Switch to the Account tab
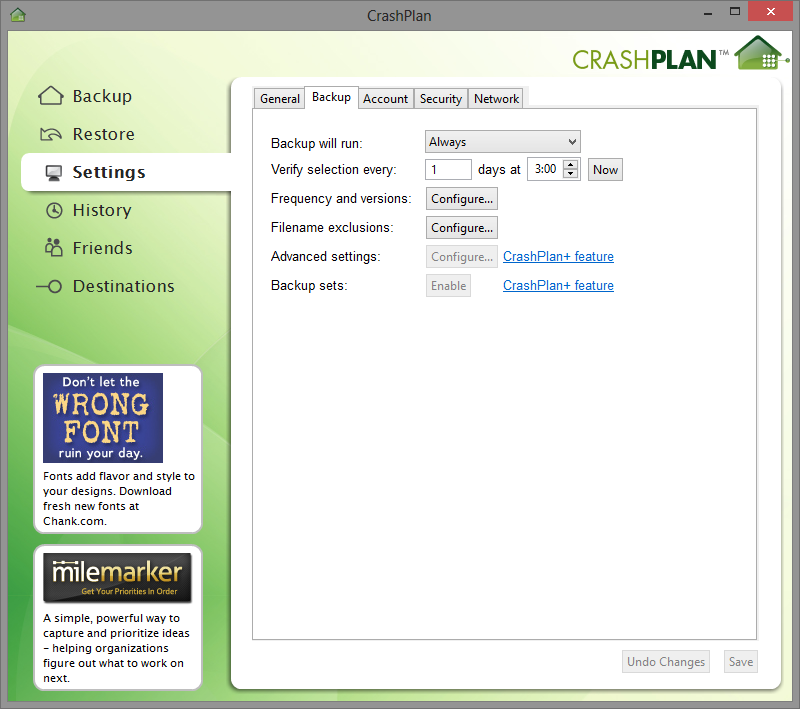 (385, 98)
